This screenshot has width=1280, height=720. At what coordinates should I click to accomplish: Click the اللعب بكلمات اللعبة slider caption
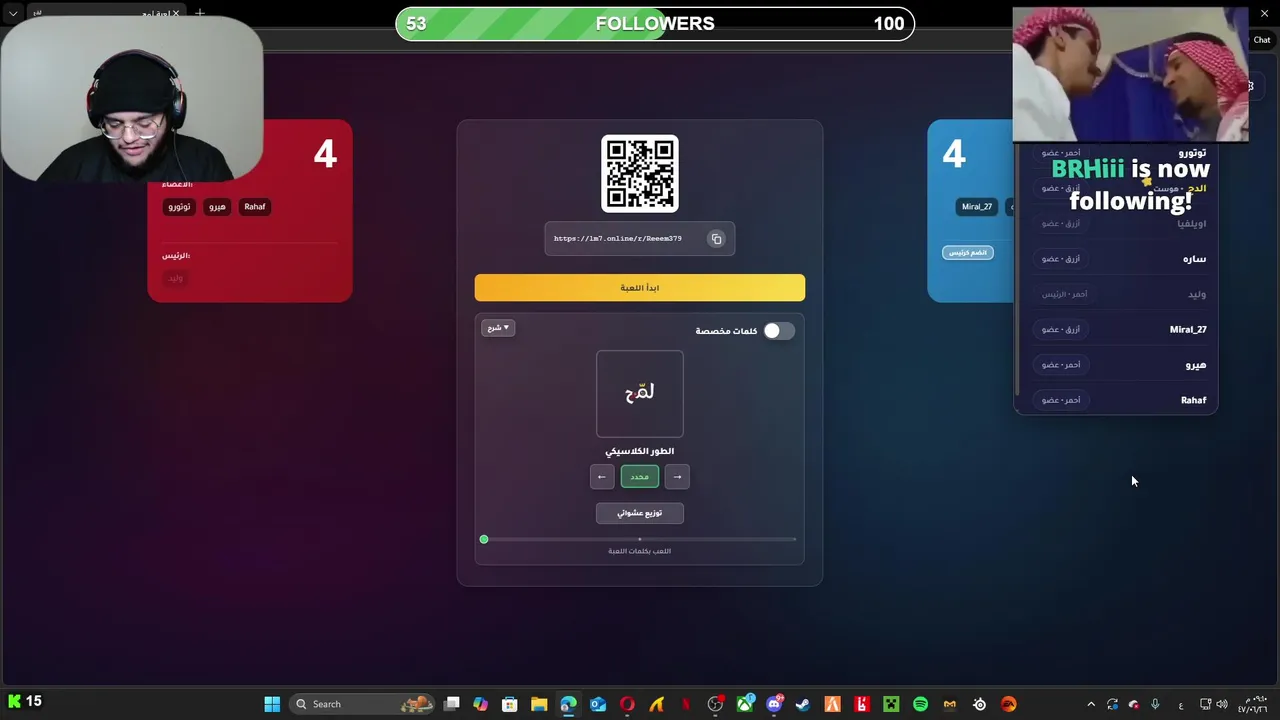coord(640,551)
